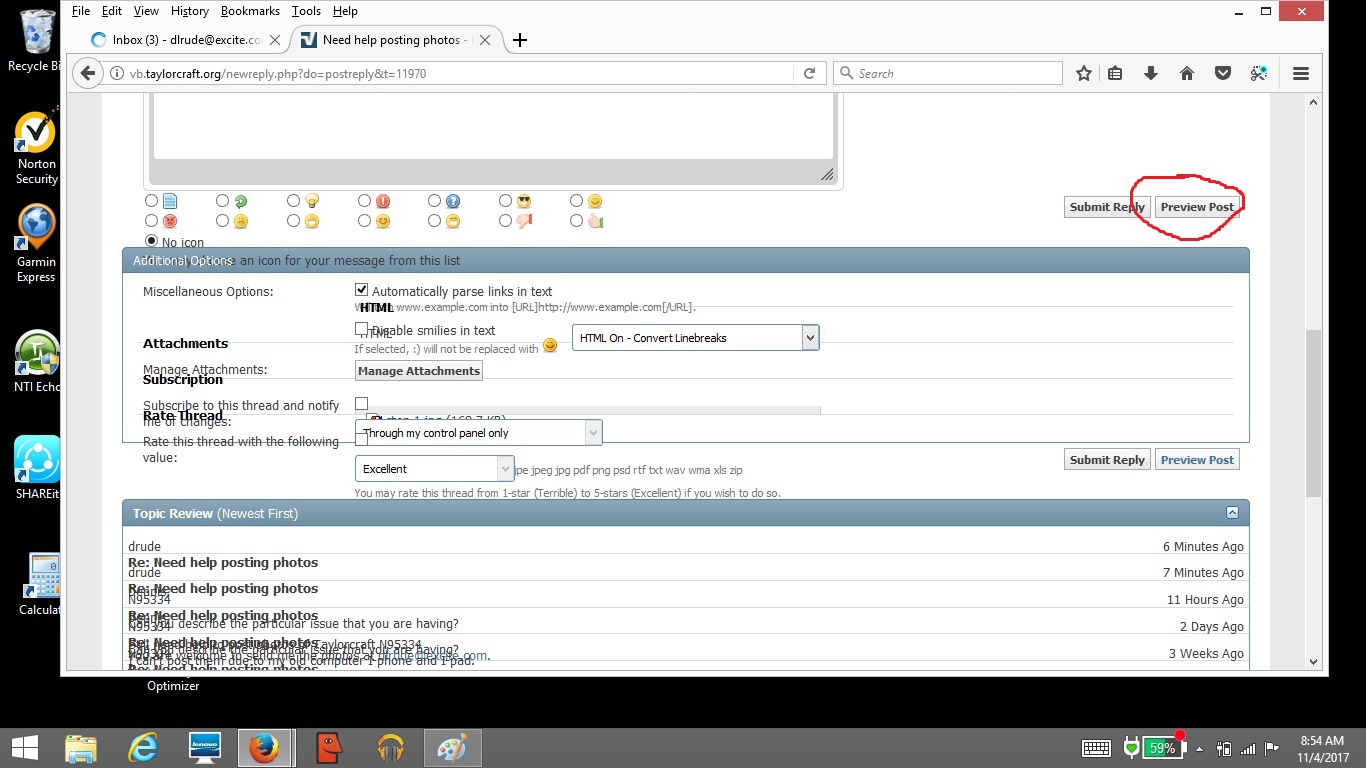This screenshot has width=1366, height=768.
Task: Select the Norton Security desktop shortcut
Action: [x=36, y=148]
